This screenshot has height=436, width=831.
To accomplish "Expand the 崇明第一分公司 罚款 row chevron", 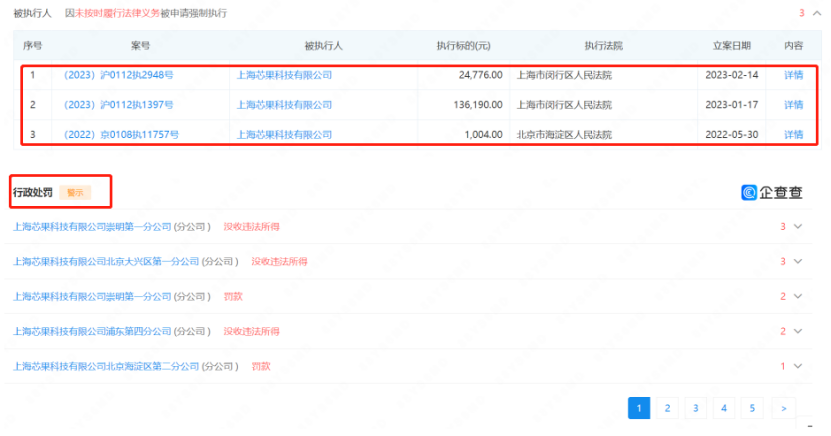I will pos(798,297).
